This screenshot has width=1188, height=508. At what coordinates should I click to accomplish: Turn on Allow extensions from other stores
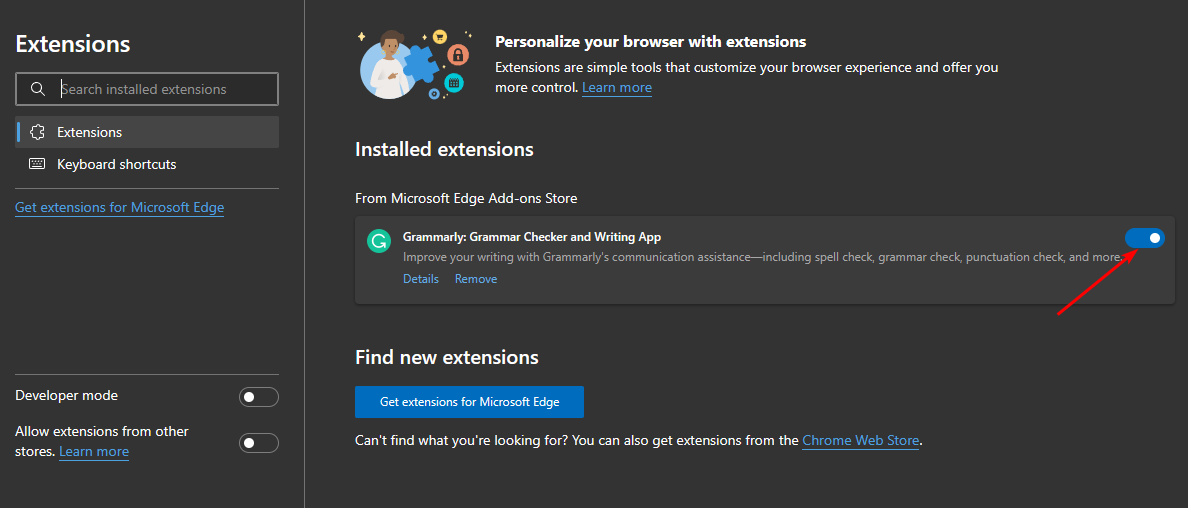[x=259, y=442]
